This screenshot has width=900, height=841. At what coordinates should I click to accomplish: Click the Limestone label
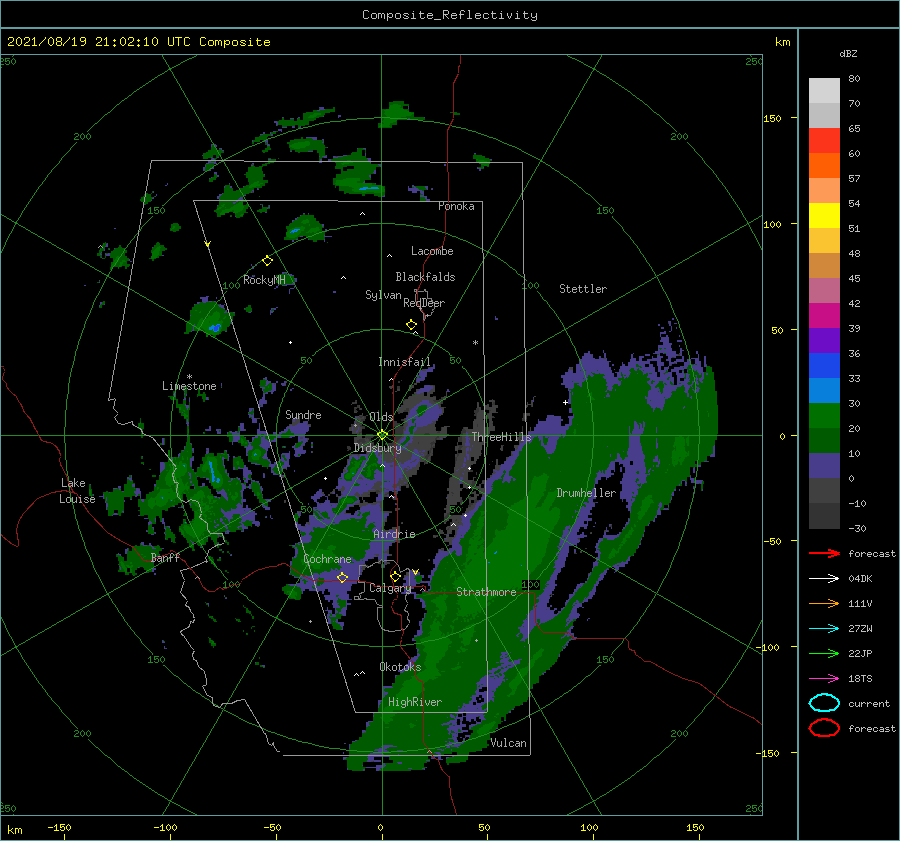coord(189,386)
